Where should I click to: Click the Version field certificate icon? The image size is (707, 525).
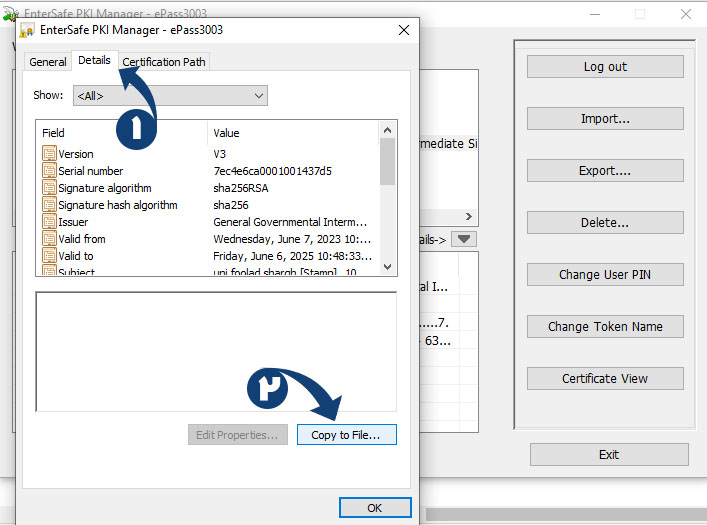pos(49,154)
